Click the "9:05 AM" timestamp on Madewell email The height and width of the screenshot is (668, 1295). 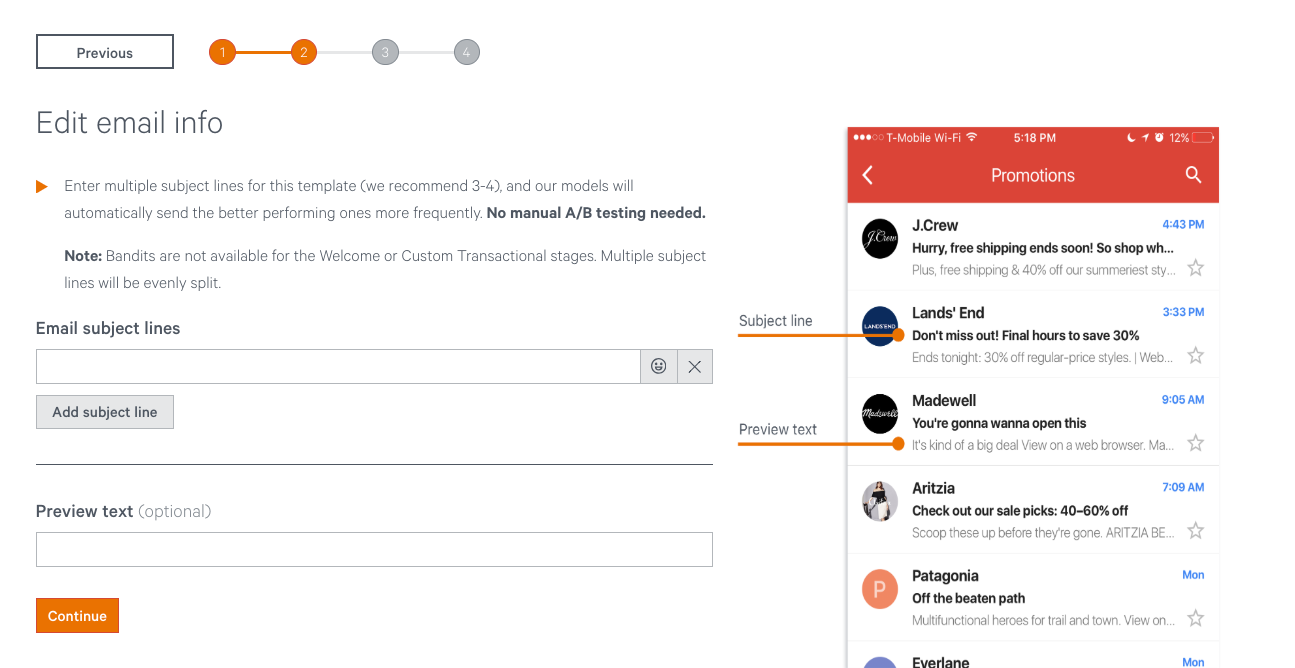pos(1183,400)
